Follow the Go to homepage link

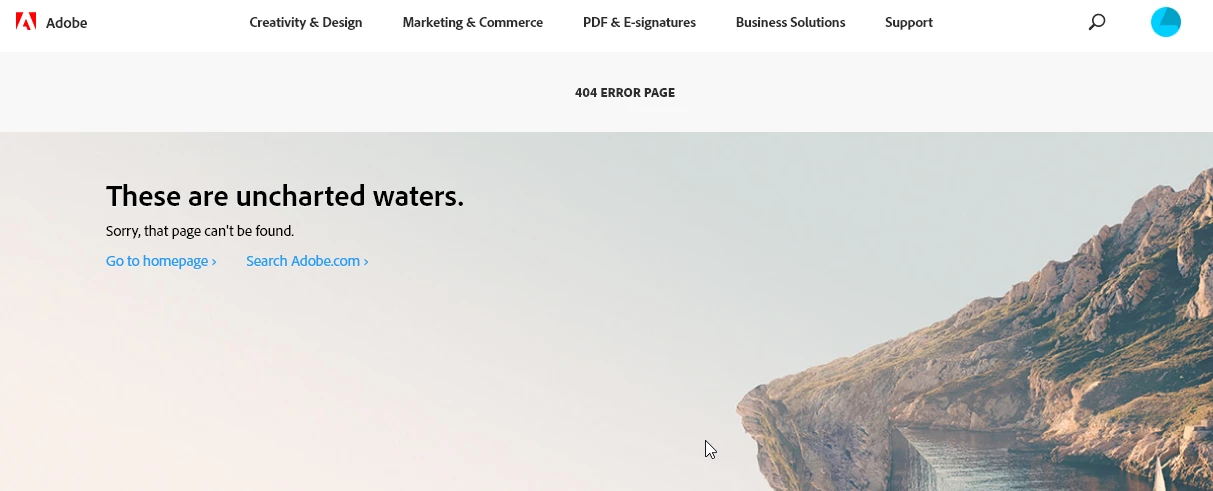[161, 261]
